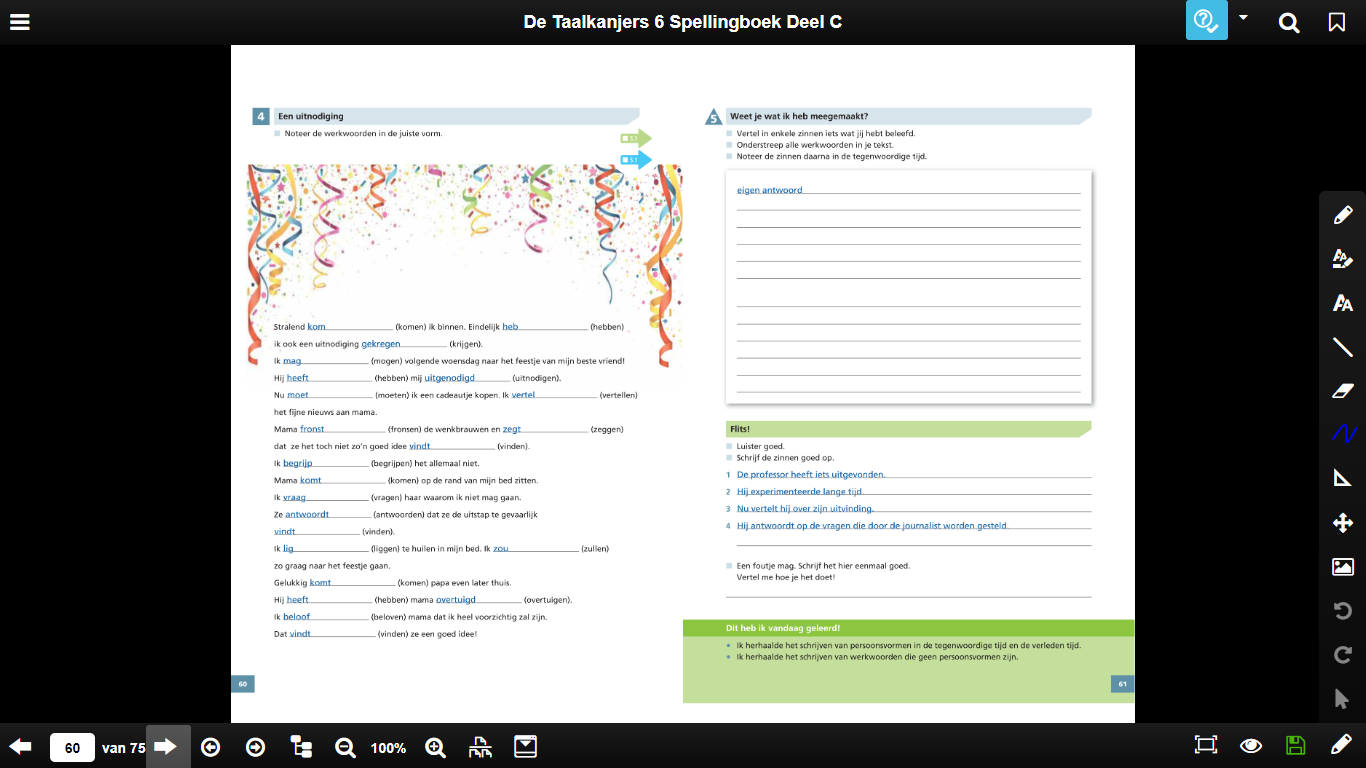Select the highlighter tool

click(x=1343, y=258)
